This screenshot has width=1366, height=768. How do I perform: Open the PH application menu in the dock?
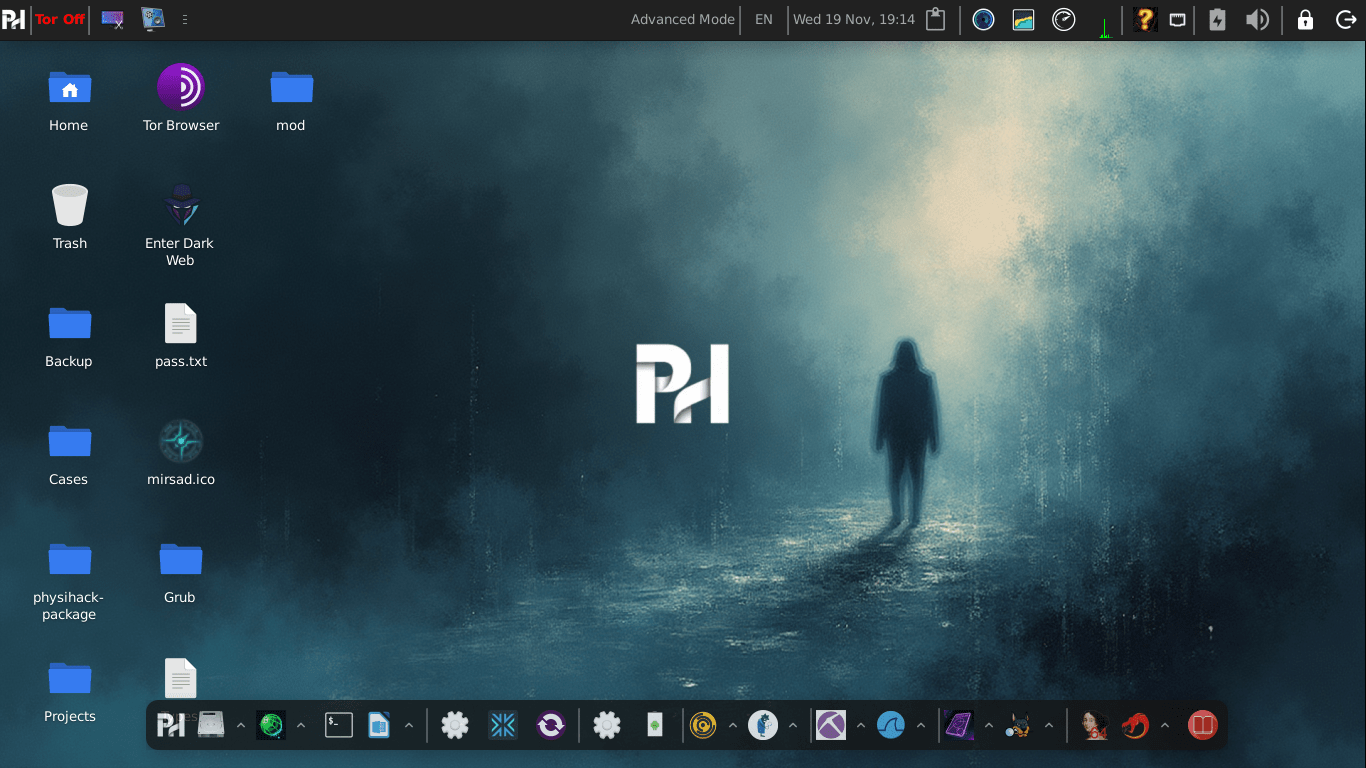(x=170, y=725)
